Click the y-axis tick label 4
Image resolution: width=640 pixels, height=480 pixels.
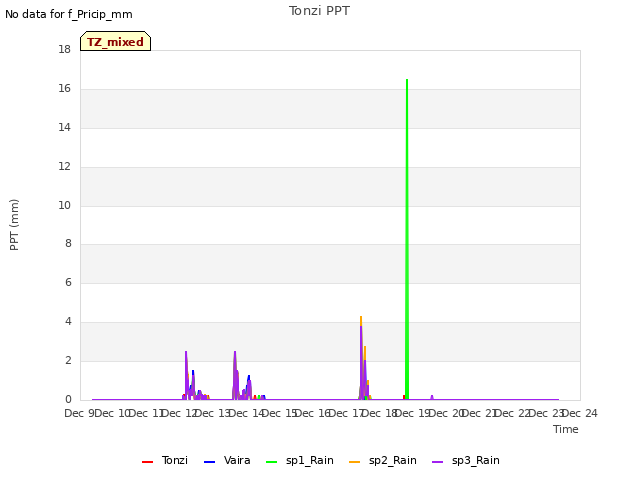[x=68, y=322]
